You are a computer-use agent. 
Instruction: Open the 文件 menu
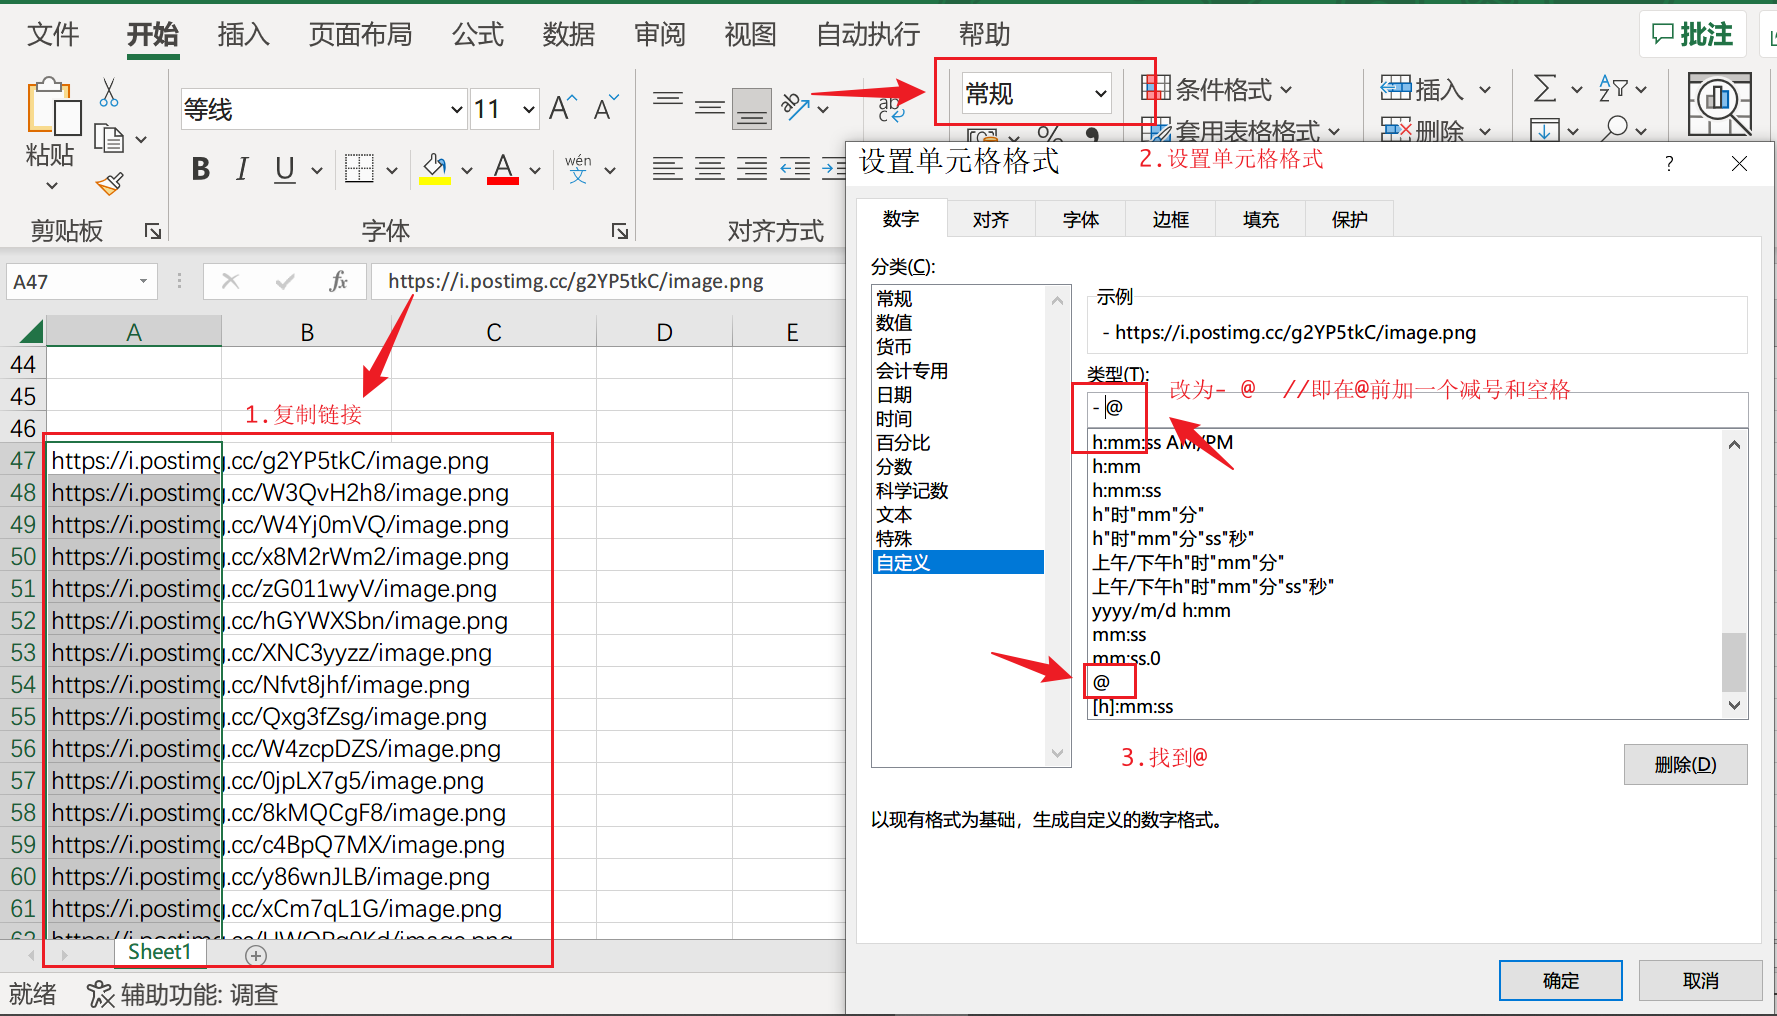[53, 35]
